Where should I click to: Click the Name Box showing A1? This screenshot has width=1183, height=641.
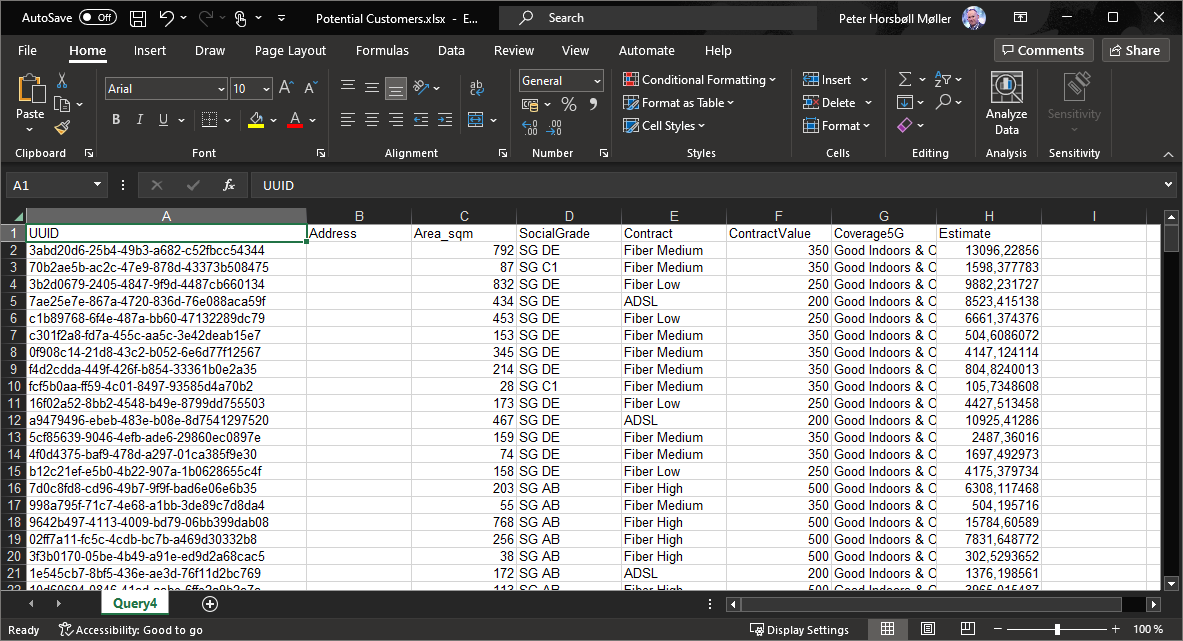[x=50, y=185]
